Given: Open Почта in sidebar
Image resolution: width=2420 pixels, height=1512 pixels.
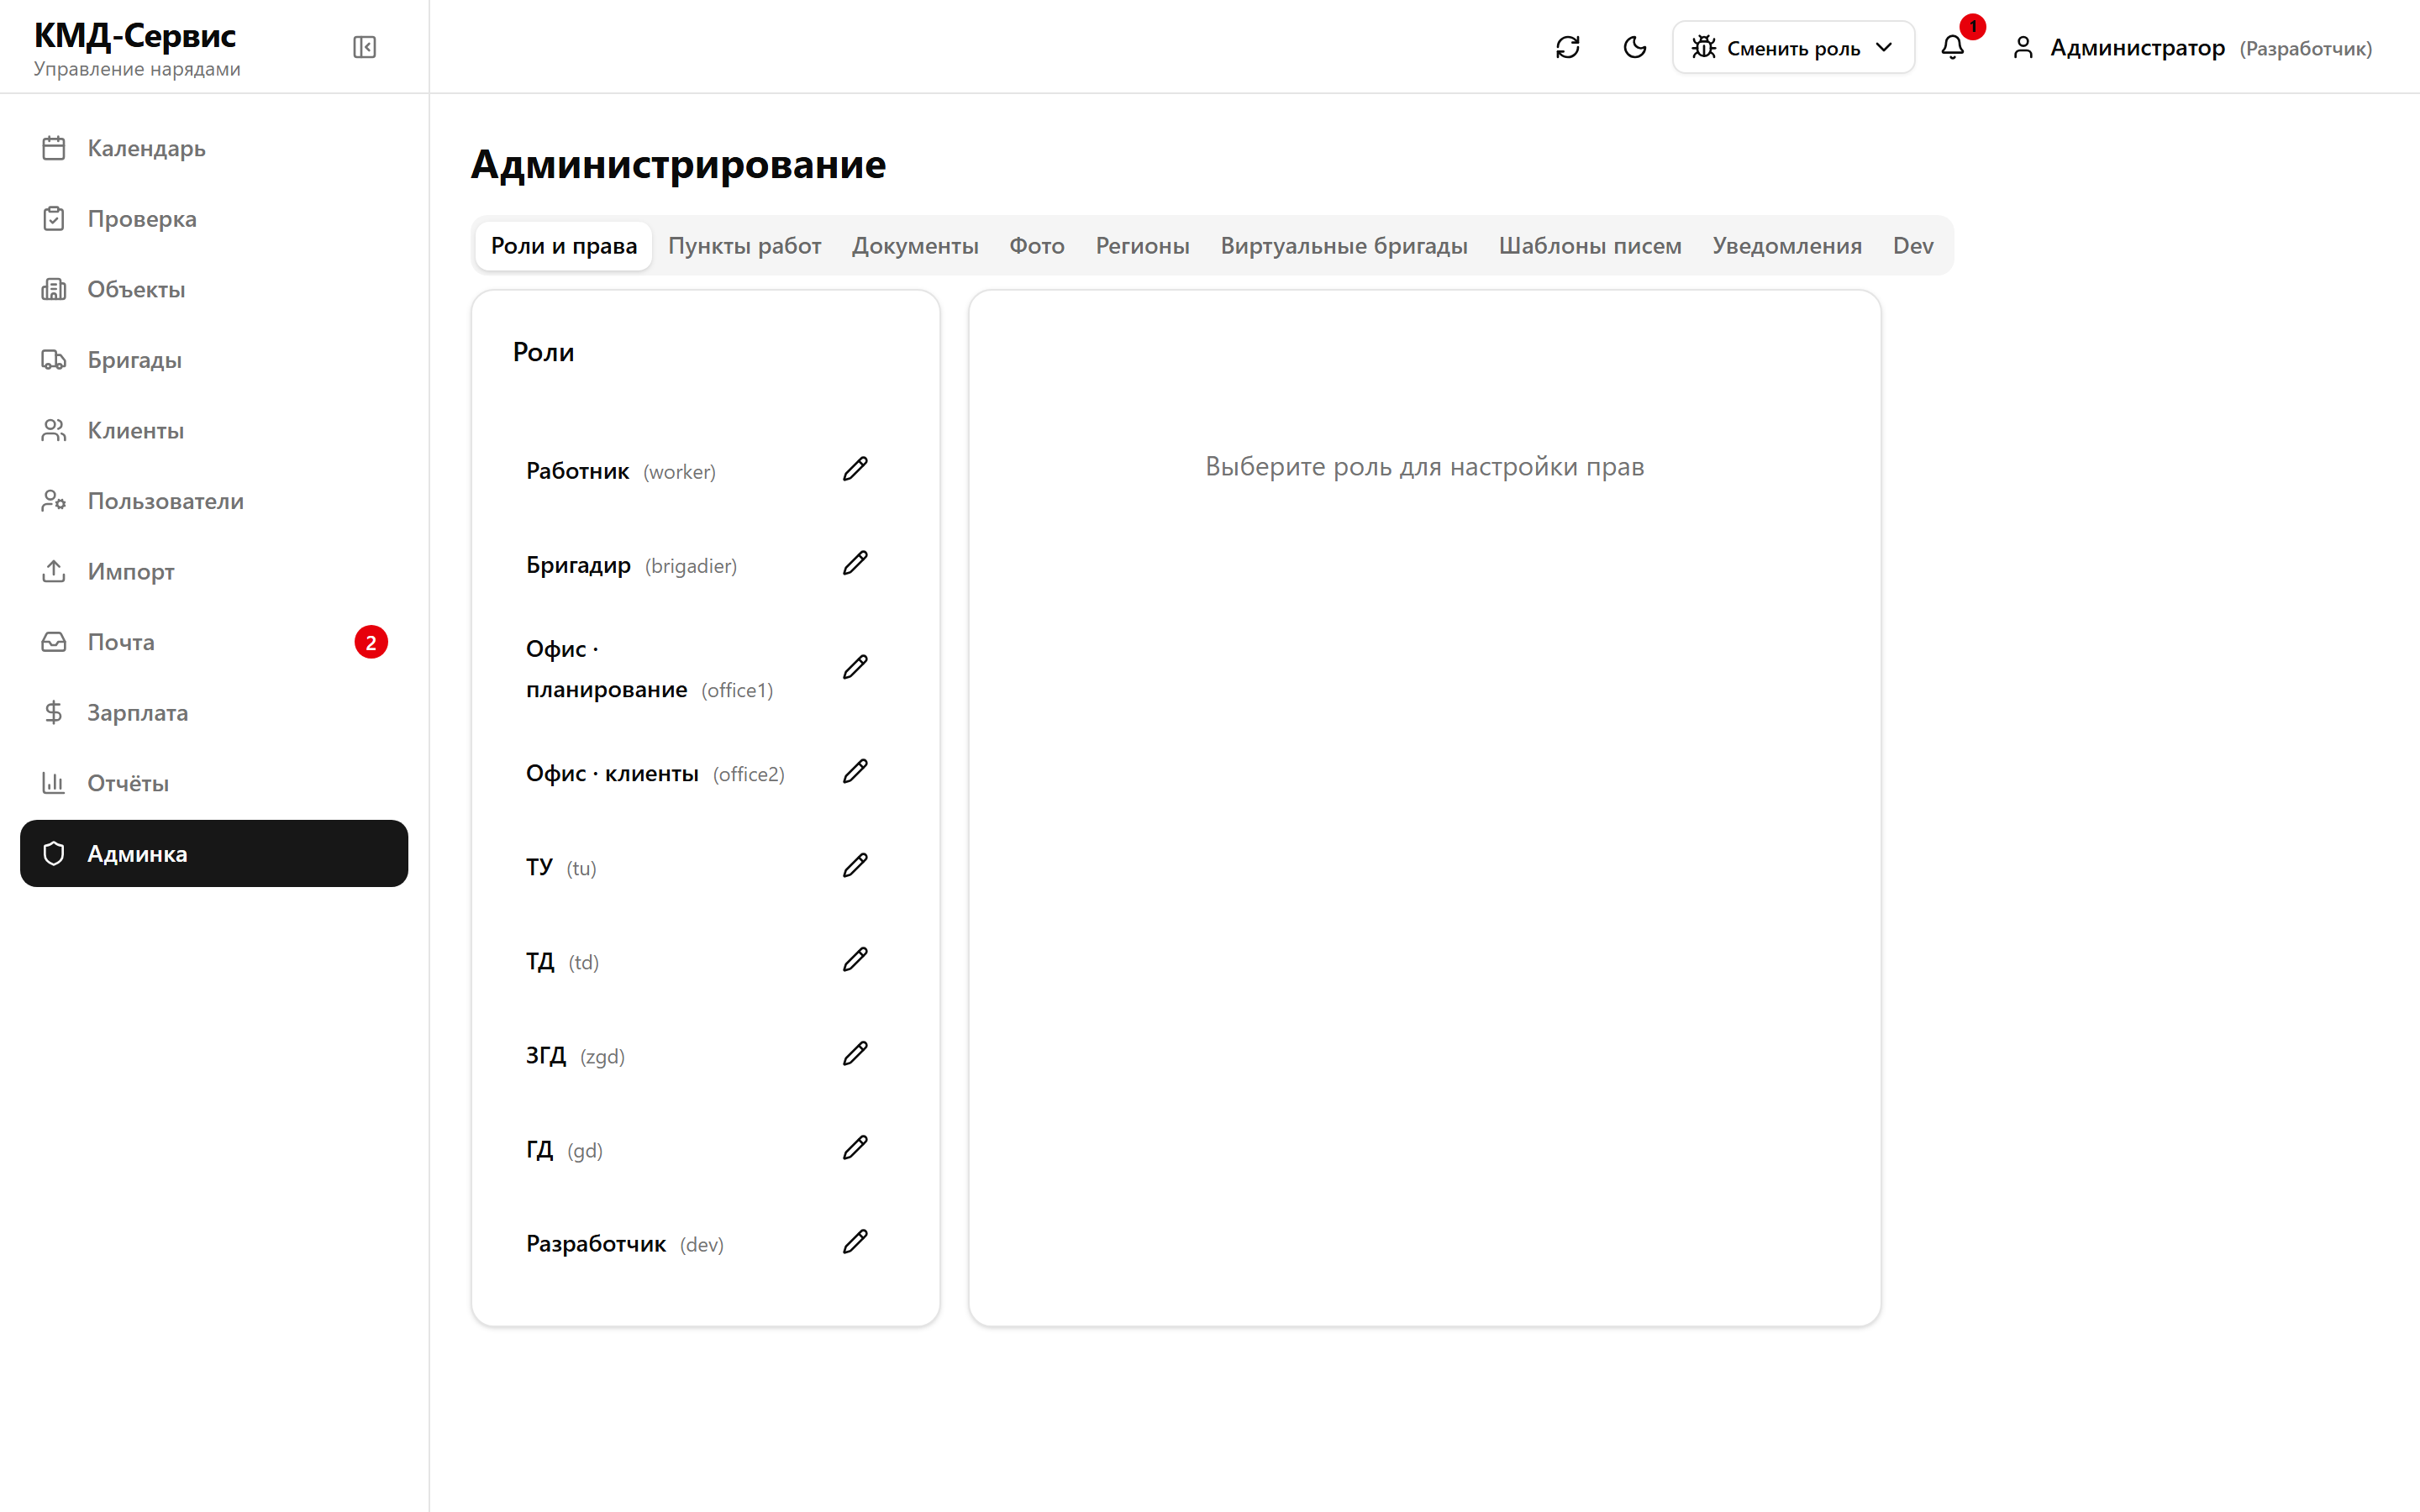Looking at the screenshot, I should [x=214, y=642].
